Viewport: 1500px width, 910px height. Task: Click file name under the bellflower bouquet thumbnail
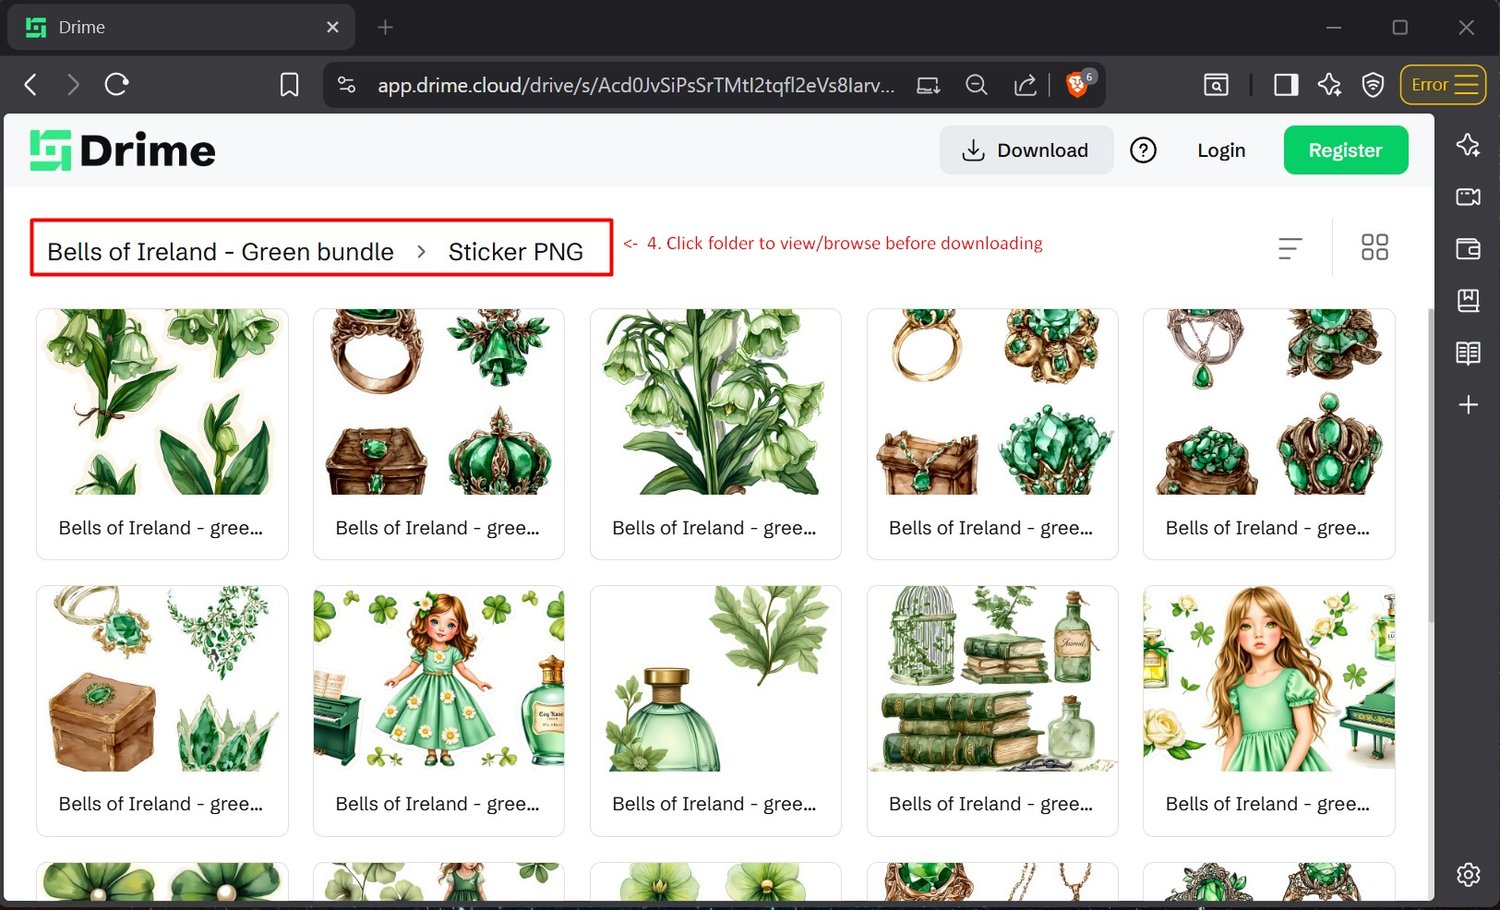pyautogui.click(x=714, y=528)
